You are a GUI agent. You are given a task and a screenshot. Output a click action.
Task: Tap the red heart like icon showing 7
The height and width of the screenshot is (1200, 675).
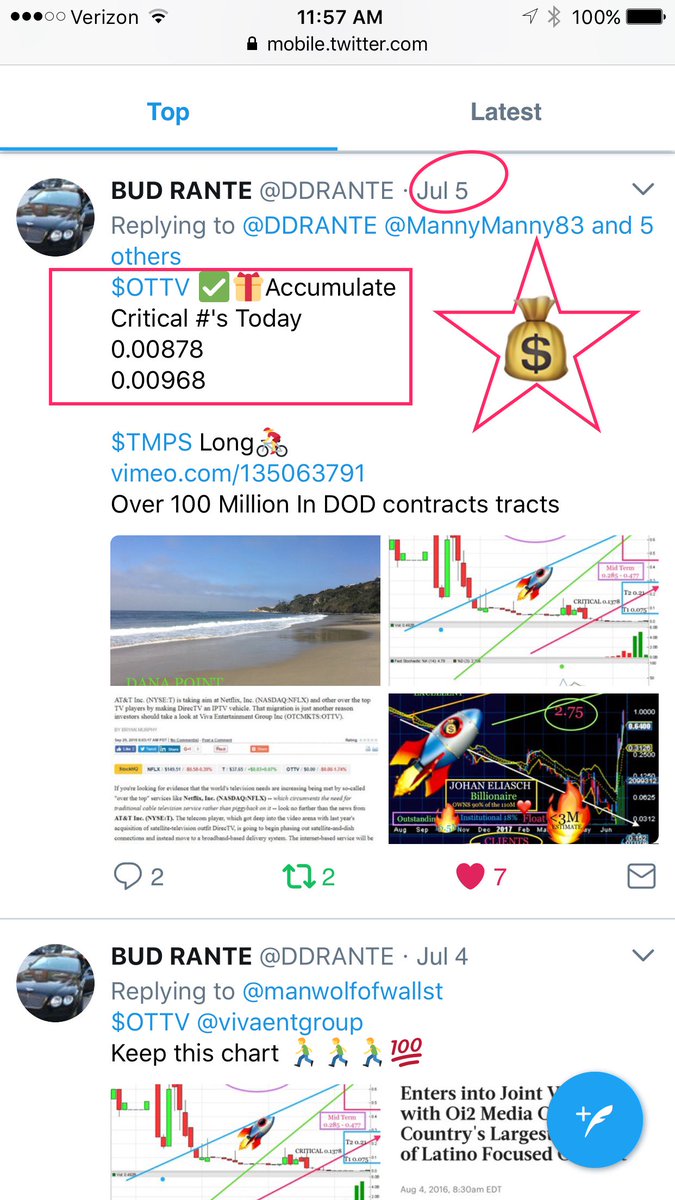[470, 877]
